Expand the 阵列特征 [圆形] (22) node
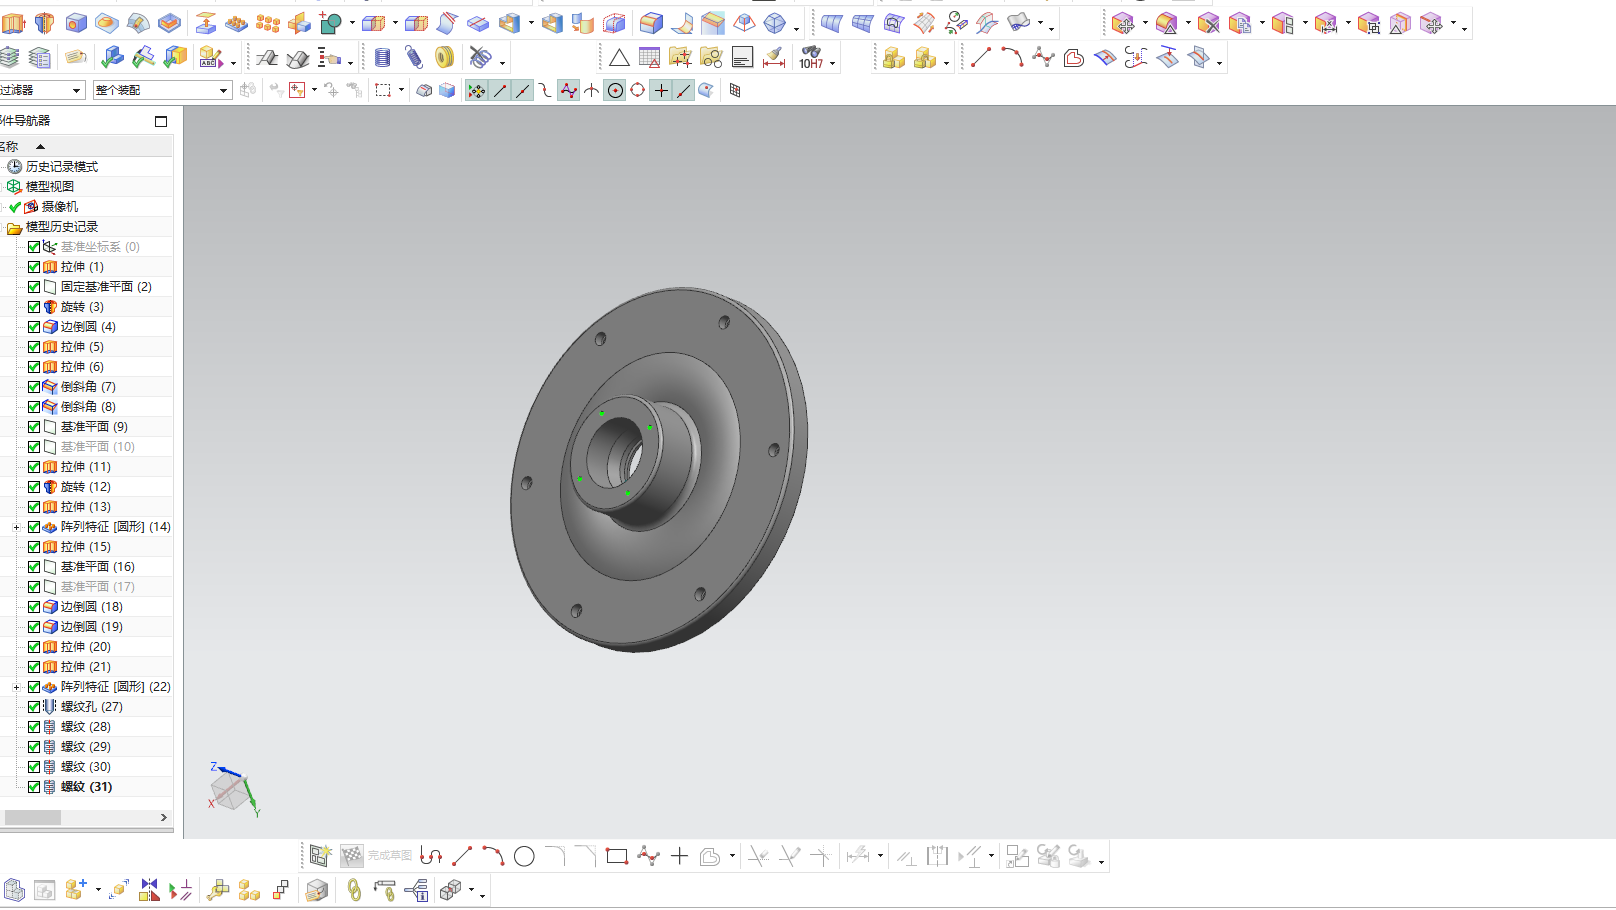 [16, 687]
